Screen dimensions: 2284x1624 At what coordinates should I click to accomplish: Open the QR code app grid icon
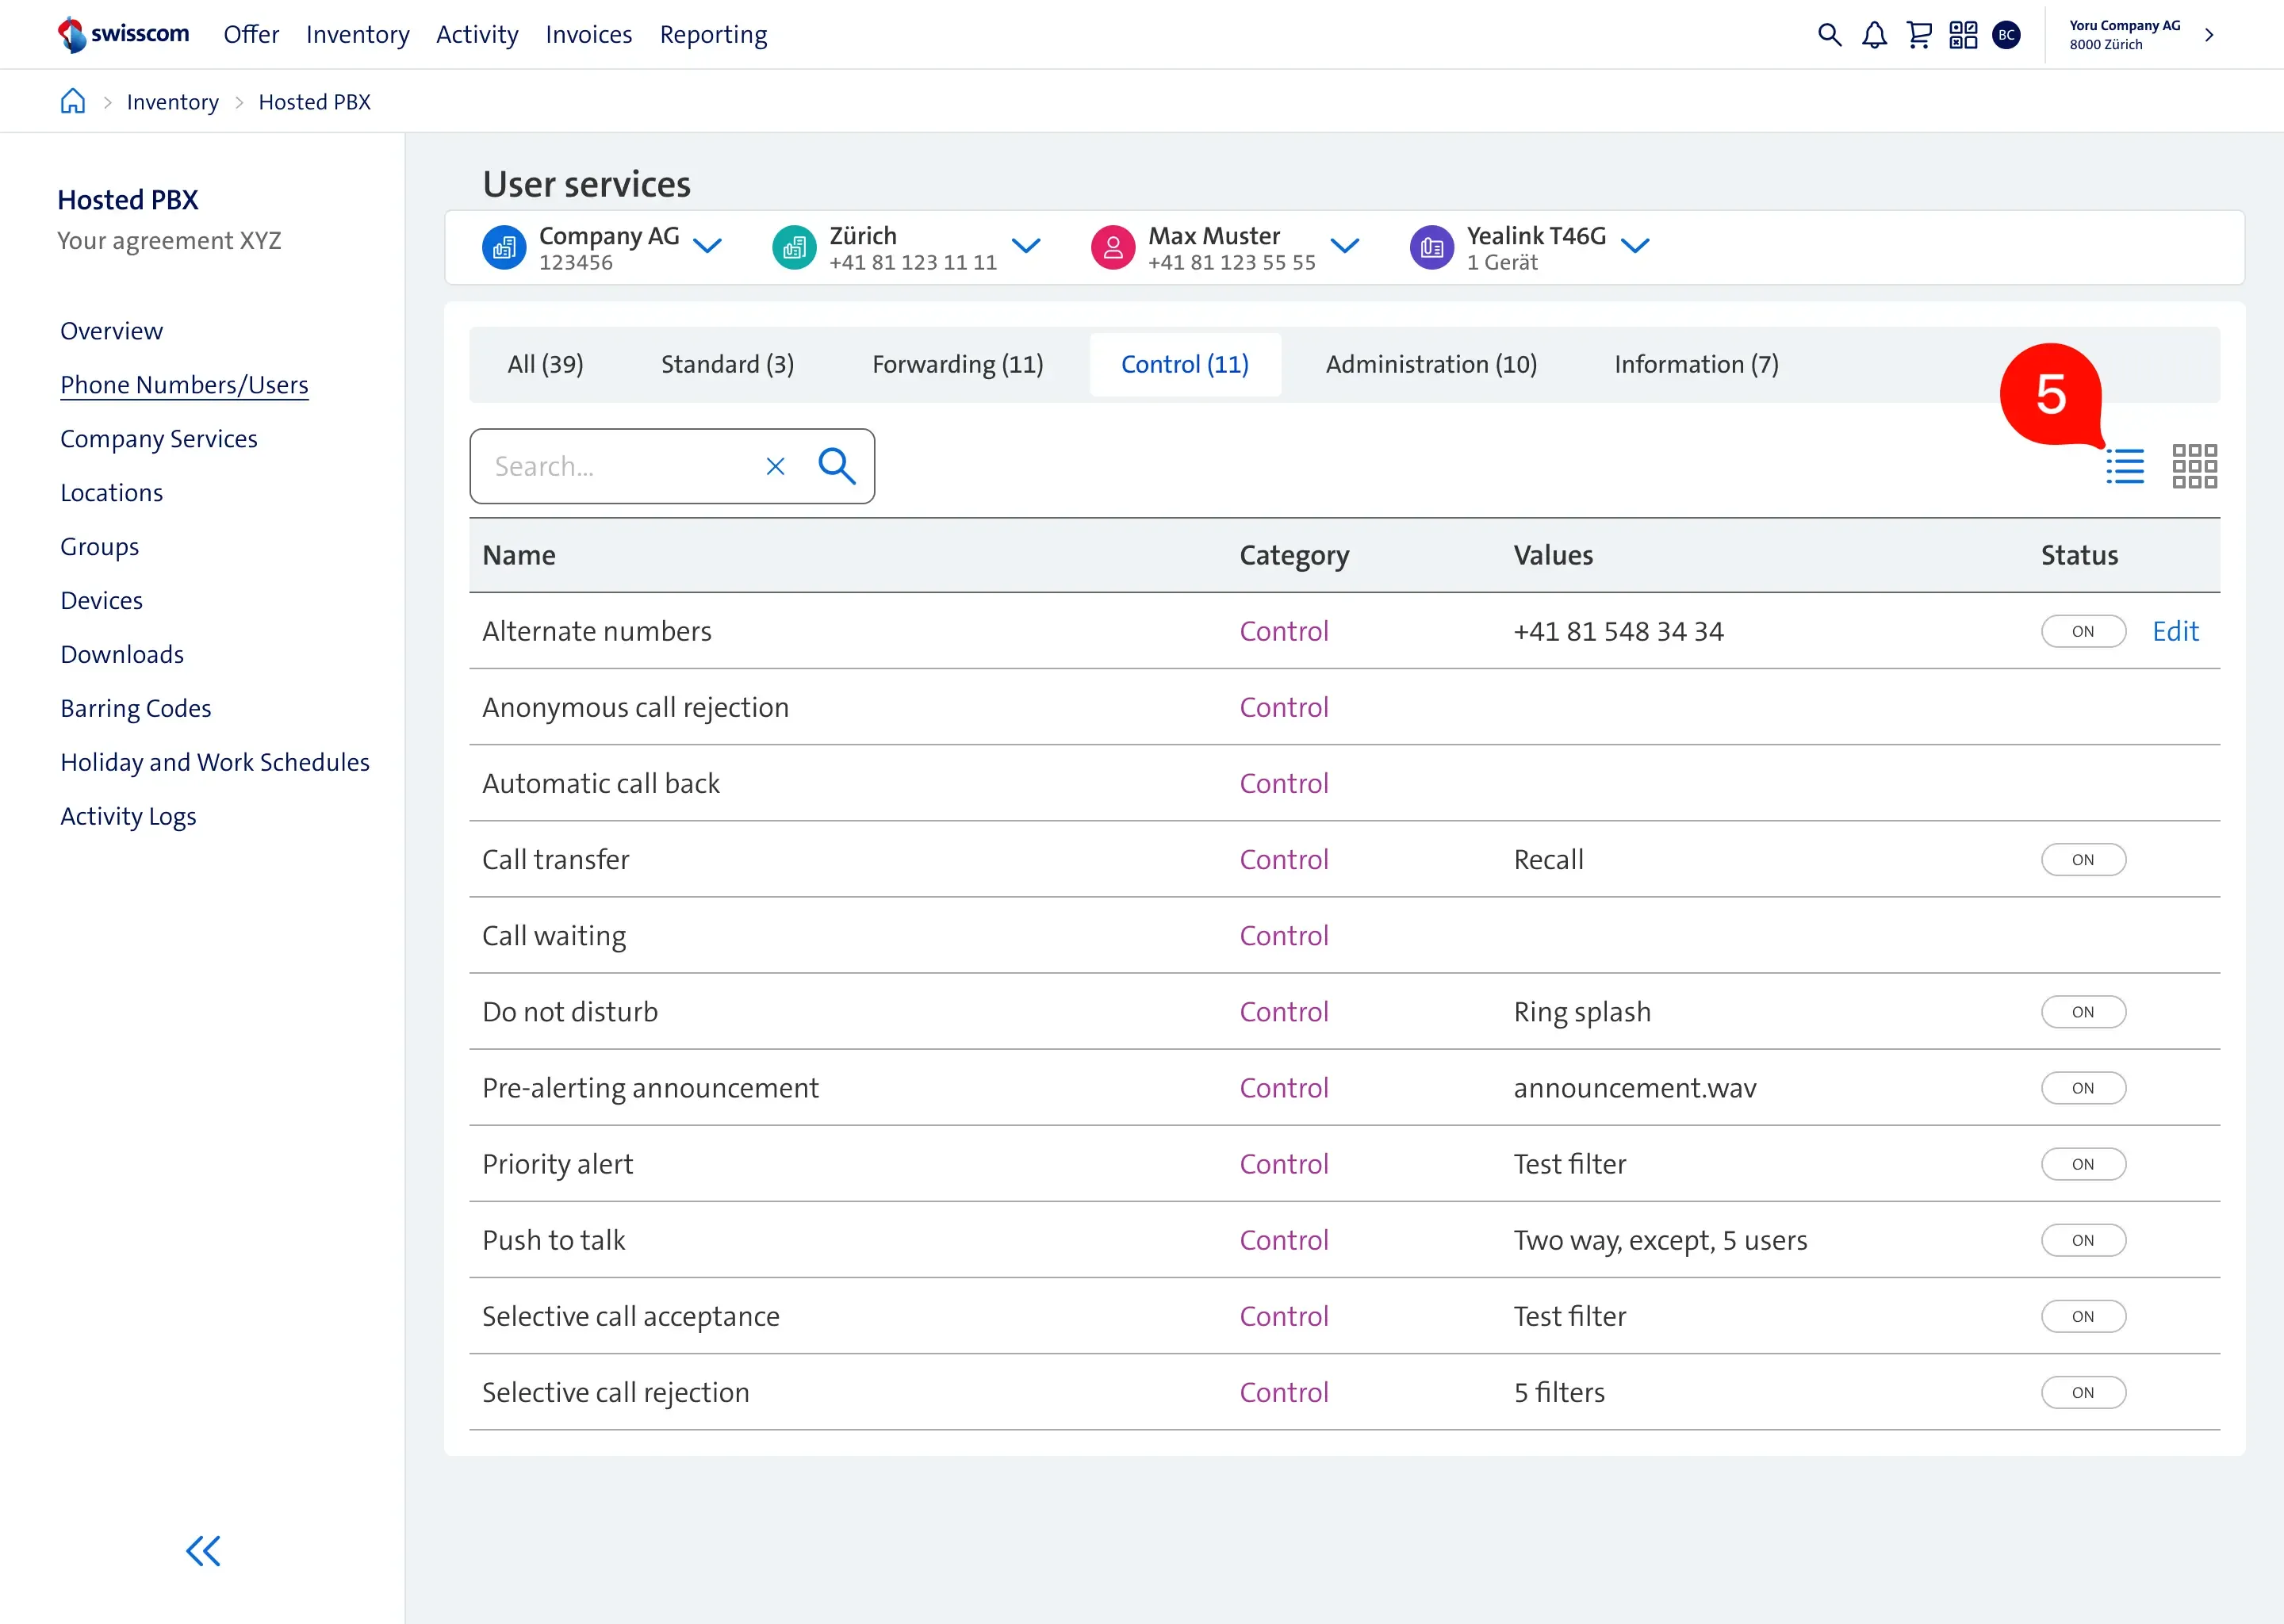tap(1963, 34)
